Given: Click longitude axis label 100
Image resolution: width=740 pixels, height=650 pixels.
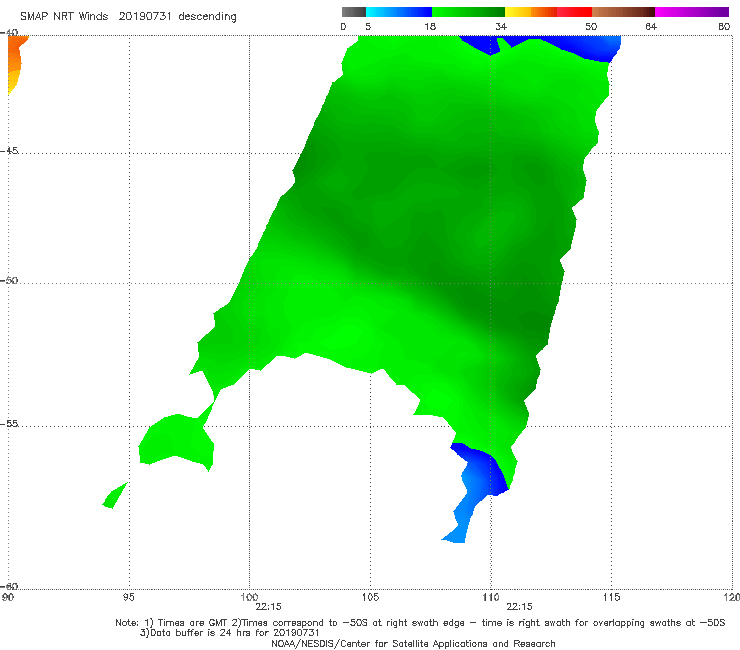Looking at the screenshot, I should click(249, 597).
